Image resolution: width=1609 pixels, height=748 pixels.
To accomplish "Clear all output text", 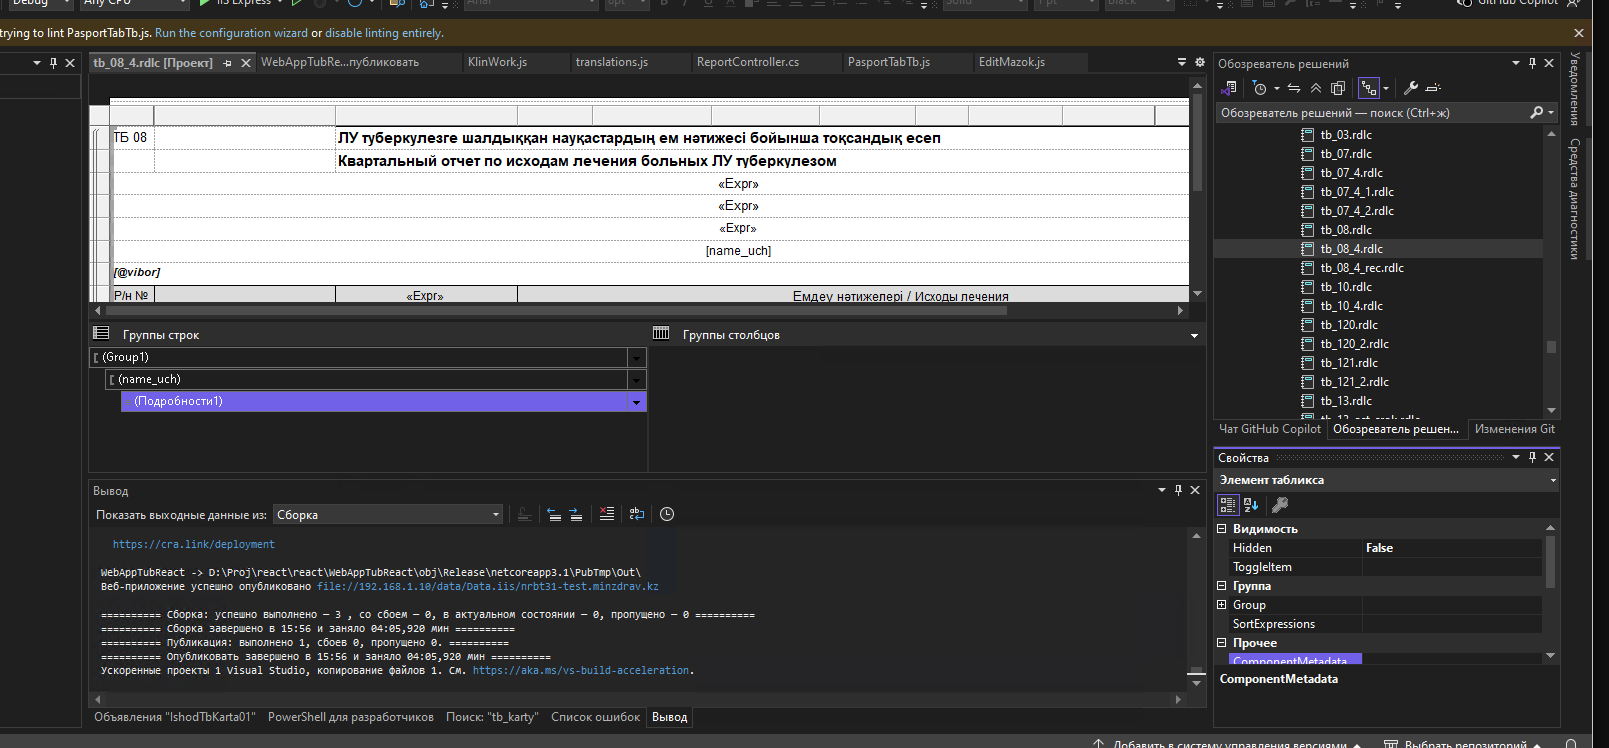I will coord(607,514).
